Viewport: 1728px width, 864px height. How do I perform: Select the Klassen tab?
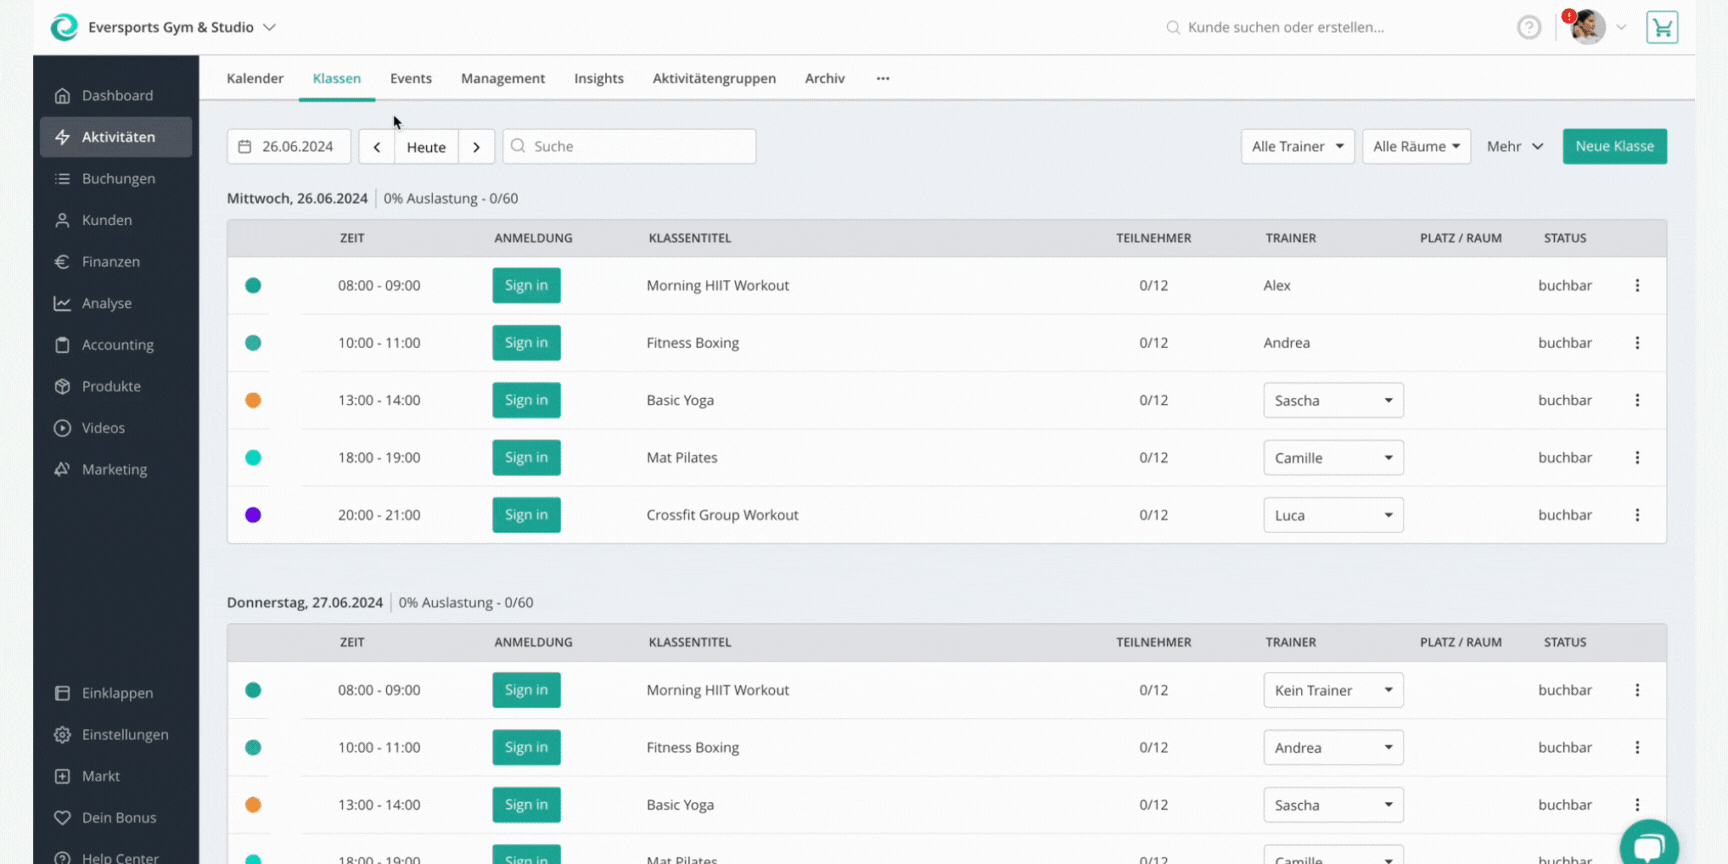pos(337,78)
